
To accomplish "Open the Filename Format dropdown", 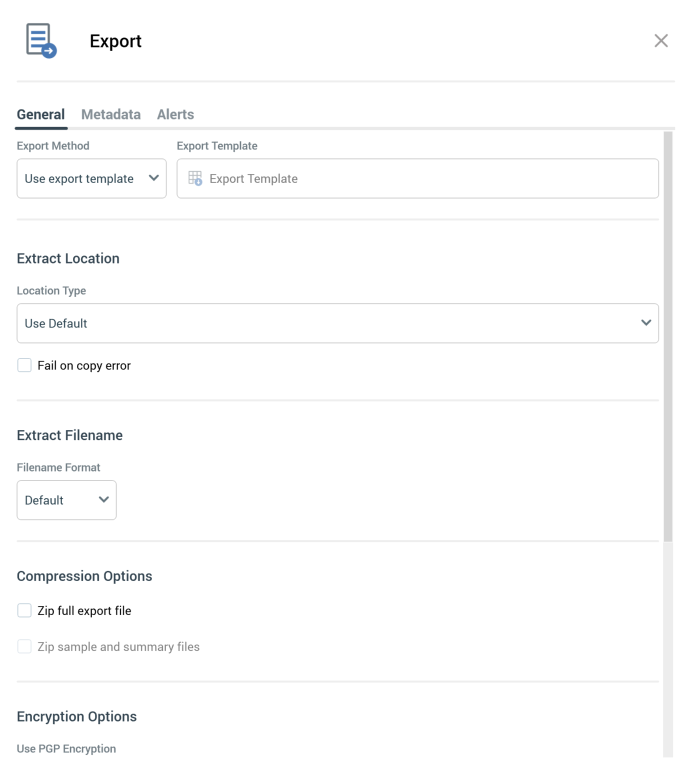I will (66, 500).
